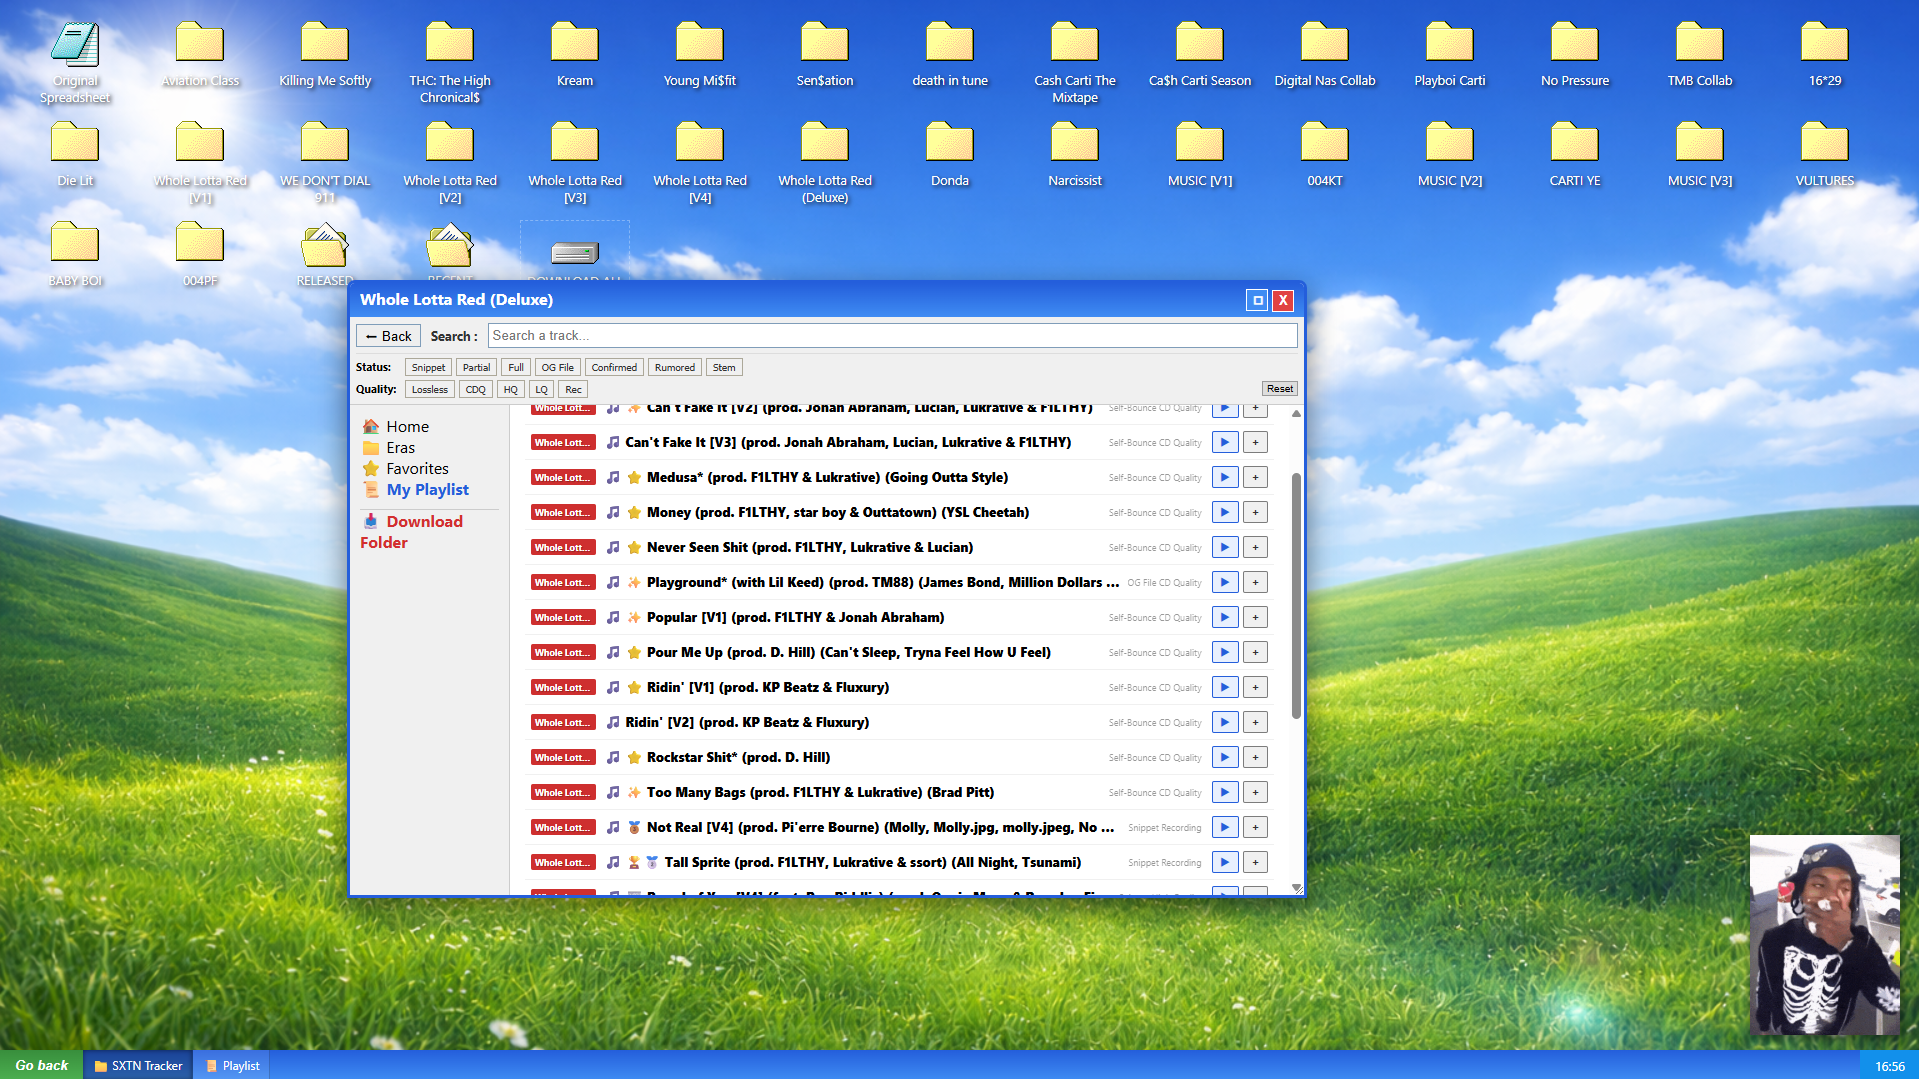Toggle the Snippet status filter

click(x=428, y=367)
